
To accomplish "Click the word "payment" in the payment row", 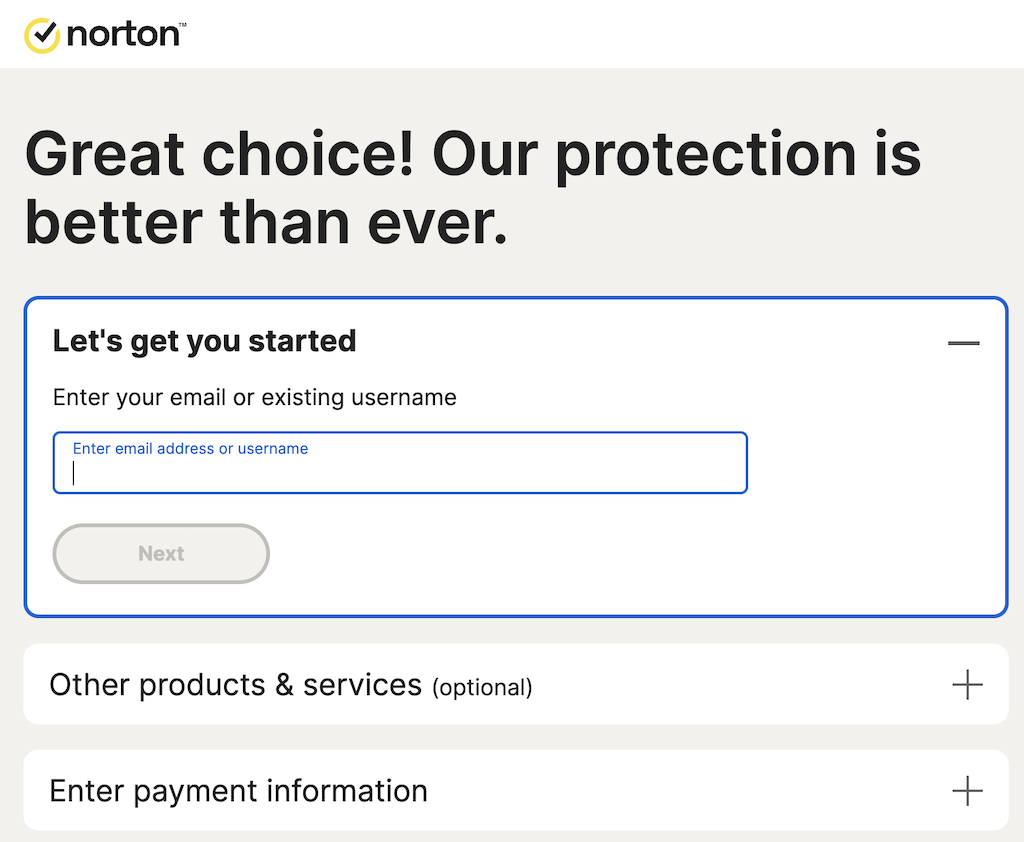I will pyautogui.click(x=192, y=791).
